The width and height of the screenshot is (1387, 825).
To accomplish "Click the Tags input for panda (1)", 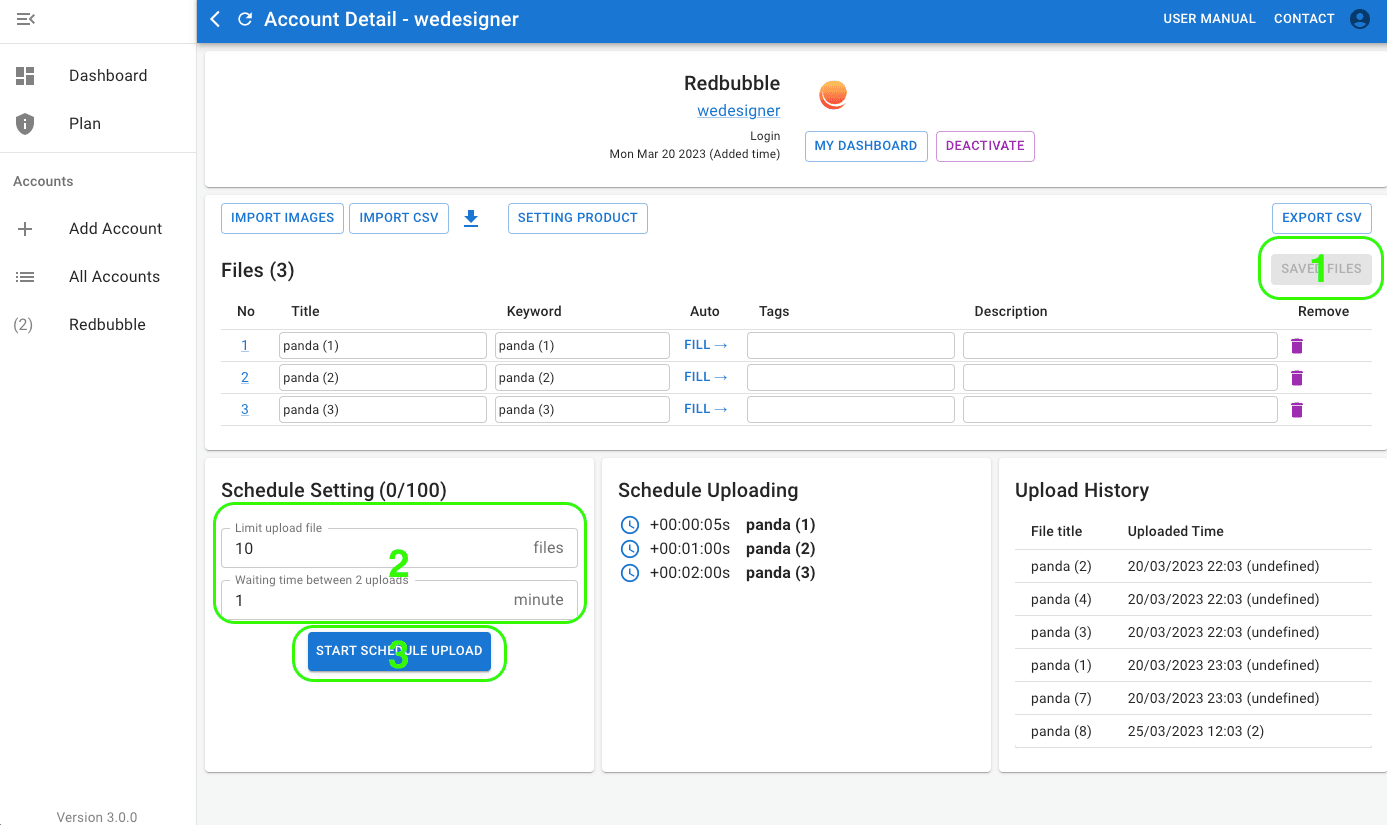I will point(850,344).
